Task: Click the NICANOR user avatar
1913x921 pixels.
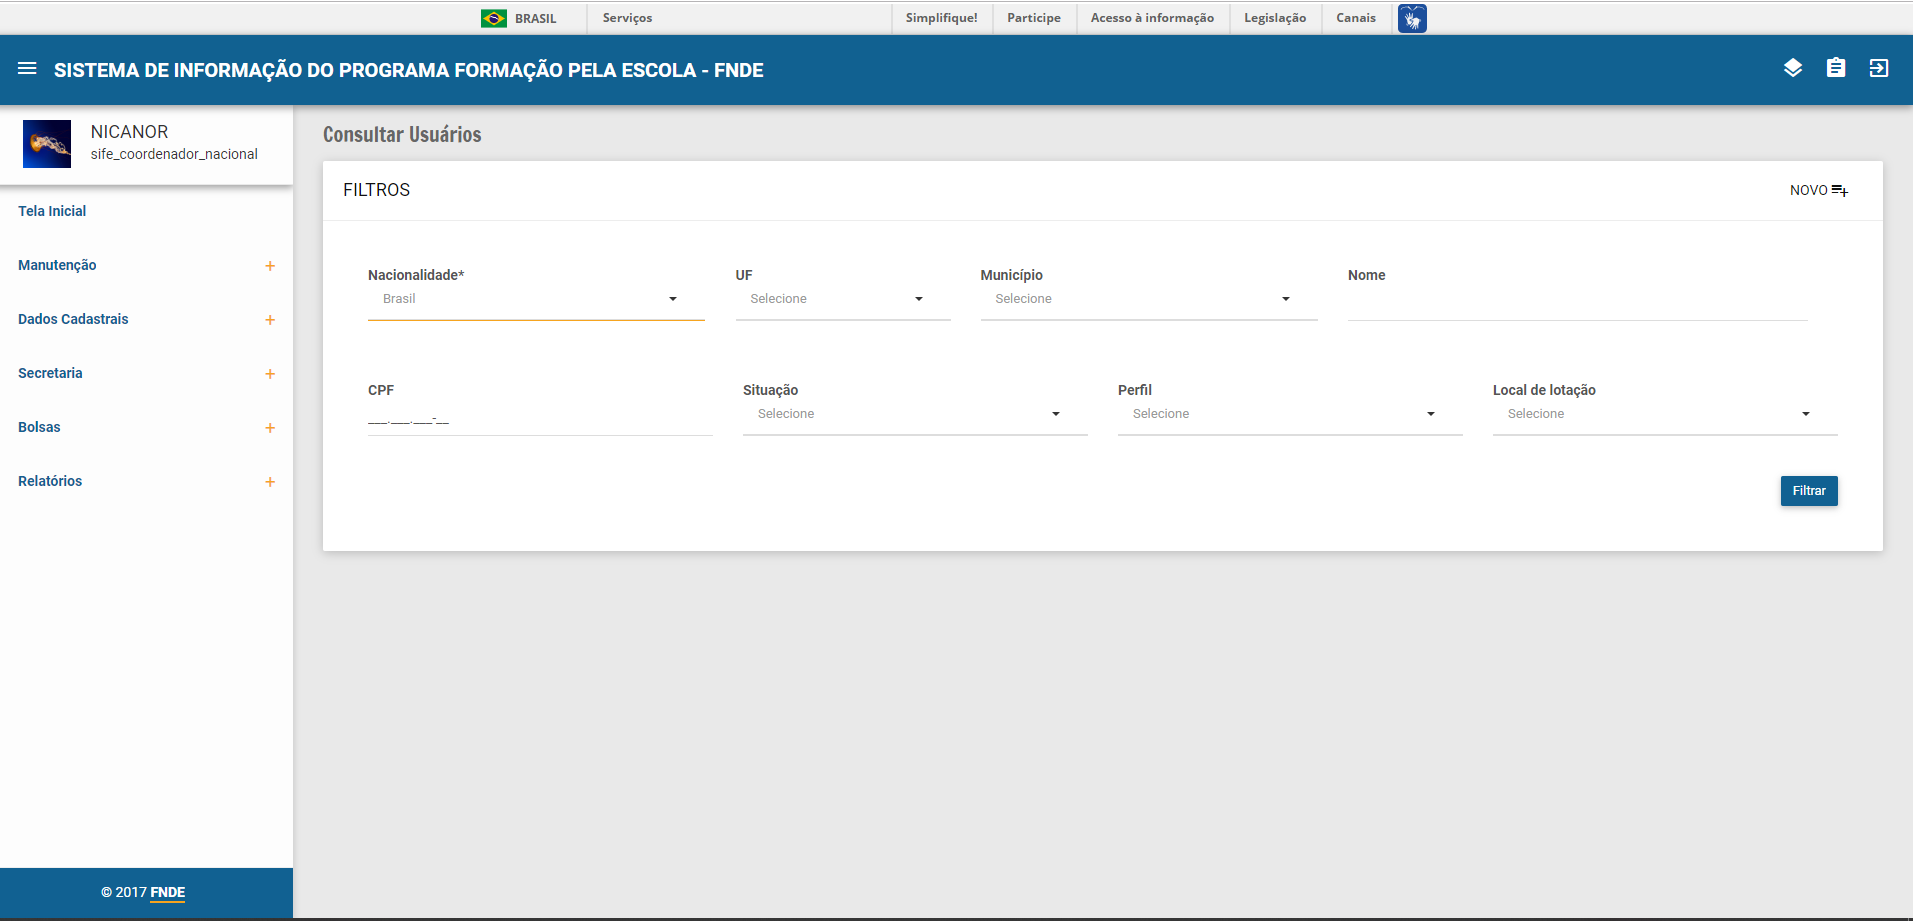Action: (x=47, y=144)
